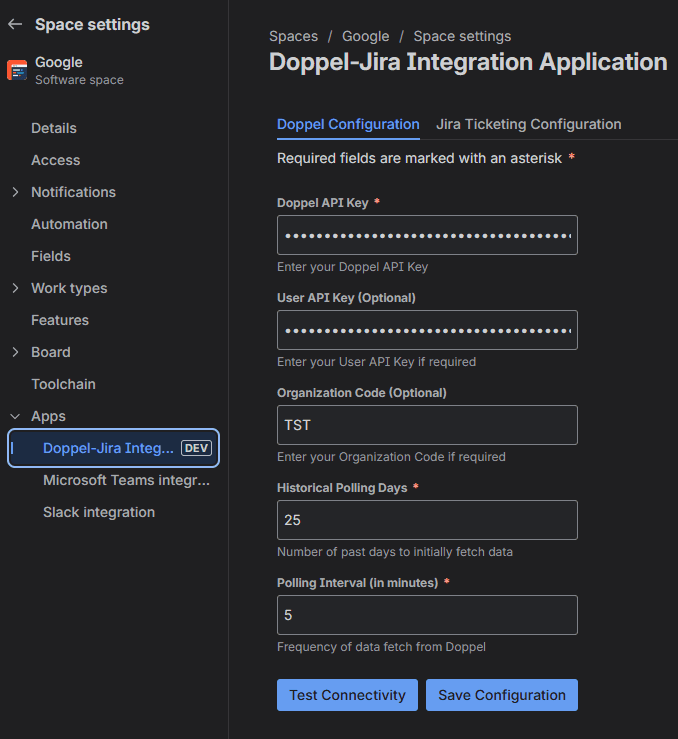Switch to the Doppel Configuration tab
Image resolution: width=678 pixels, height=739 pixels.
(x=348, y=124)
